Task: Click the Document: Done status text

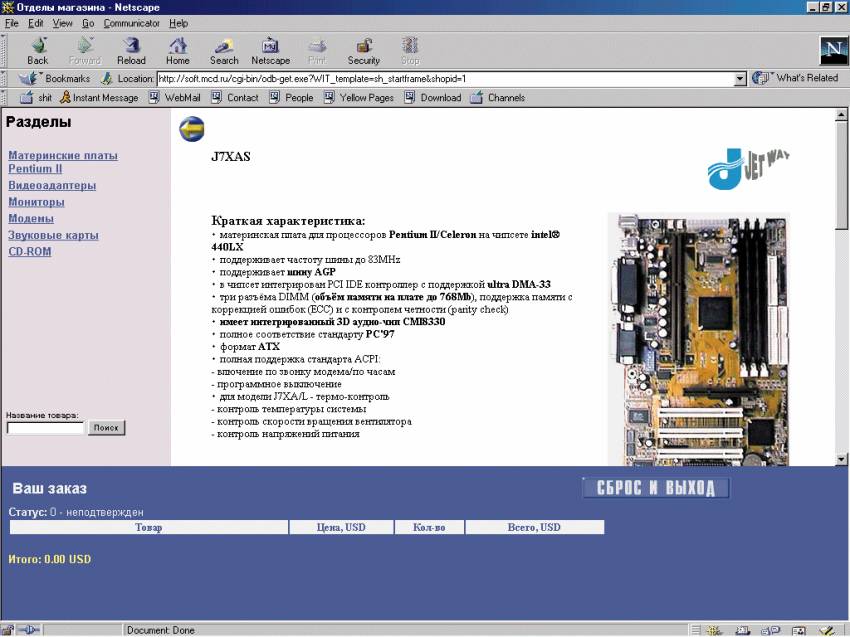Action: (x=160, y=630)
